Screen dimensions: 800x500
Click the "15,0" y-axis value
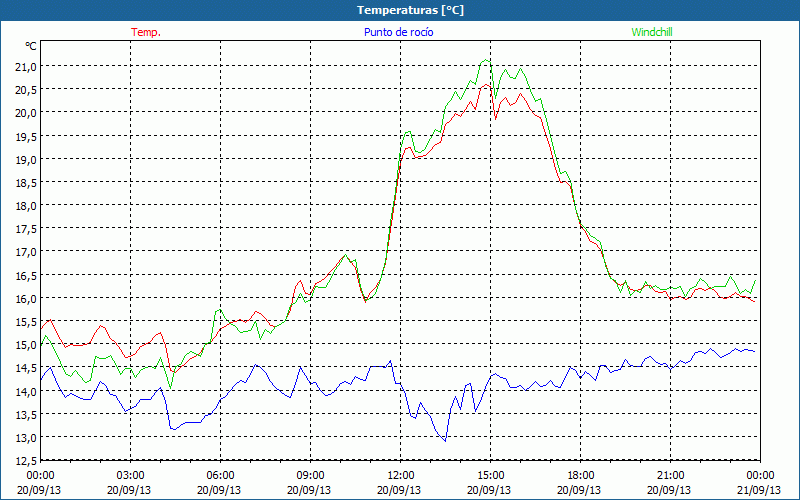coord(27,345)
